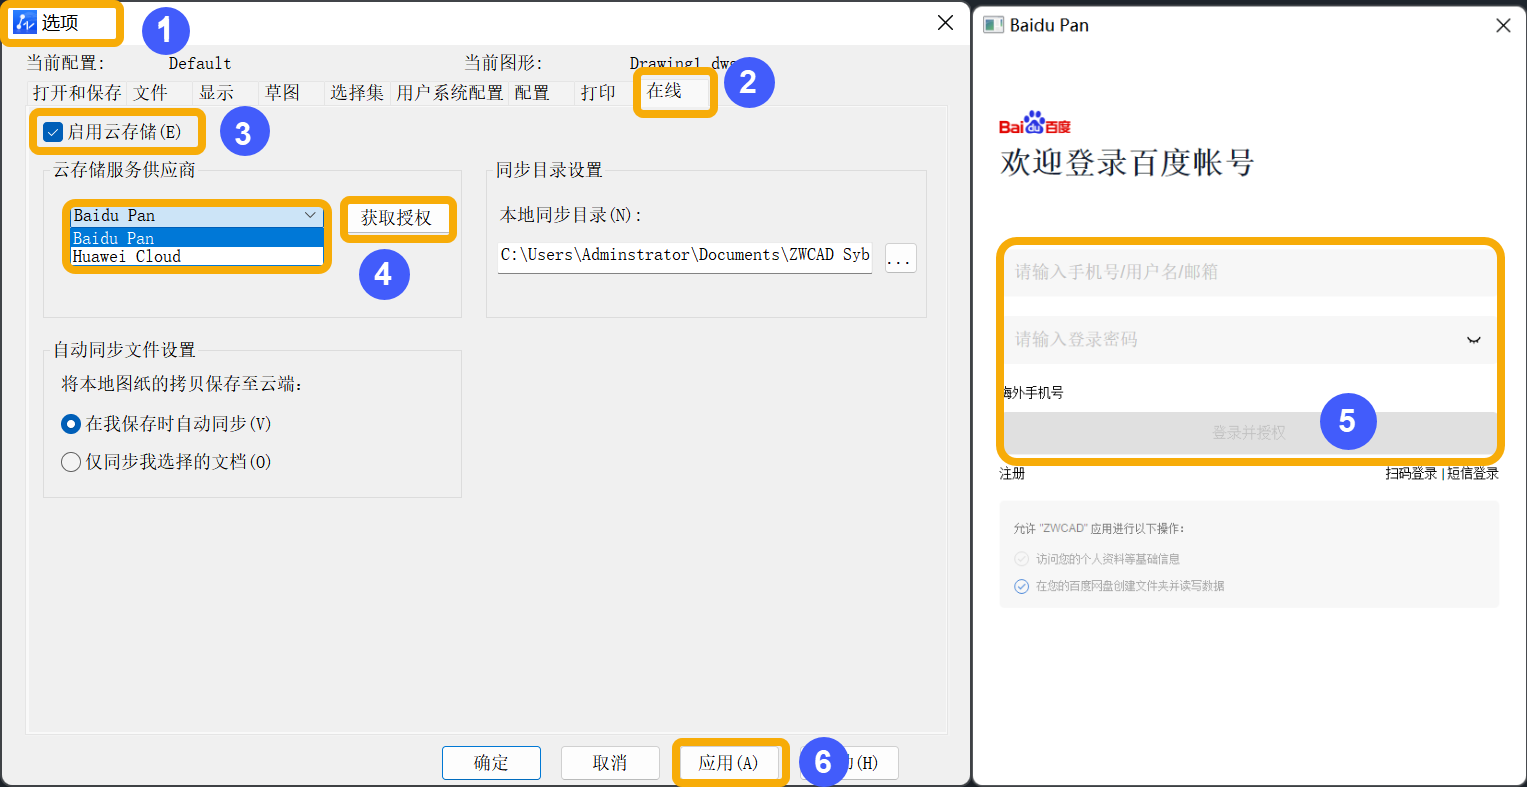The width and height of the screenshot is (1527, 789).
Task: Click the ZWCAD icon in 选项 title bar
Action: [x=25, y=22]
